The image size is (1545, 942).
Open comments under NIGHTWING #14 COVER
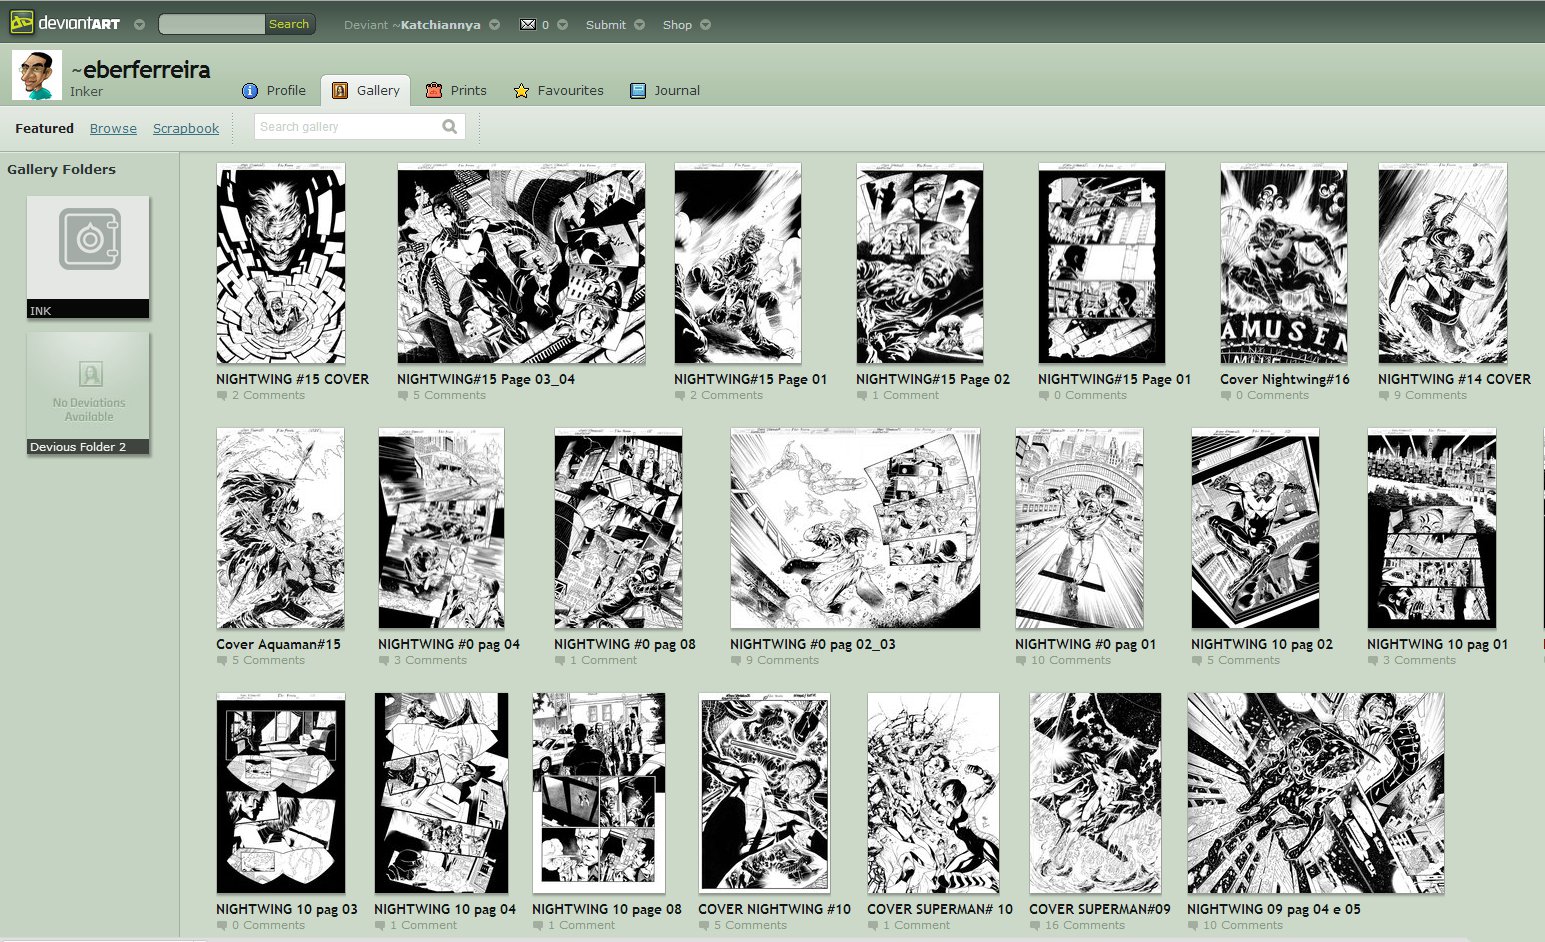[x=1430, y=395]
